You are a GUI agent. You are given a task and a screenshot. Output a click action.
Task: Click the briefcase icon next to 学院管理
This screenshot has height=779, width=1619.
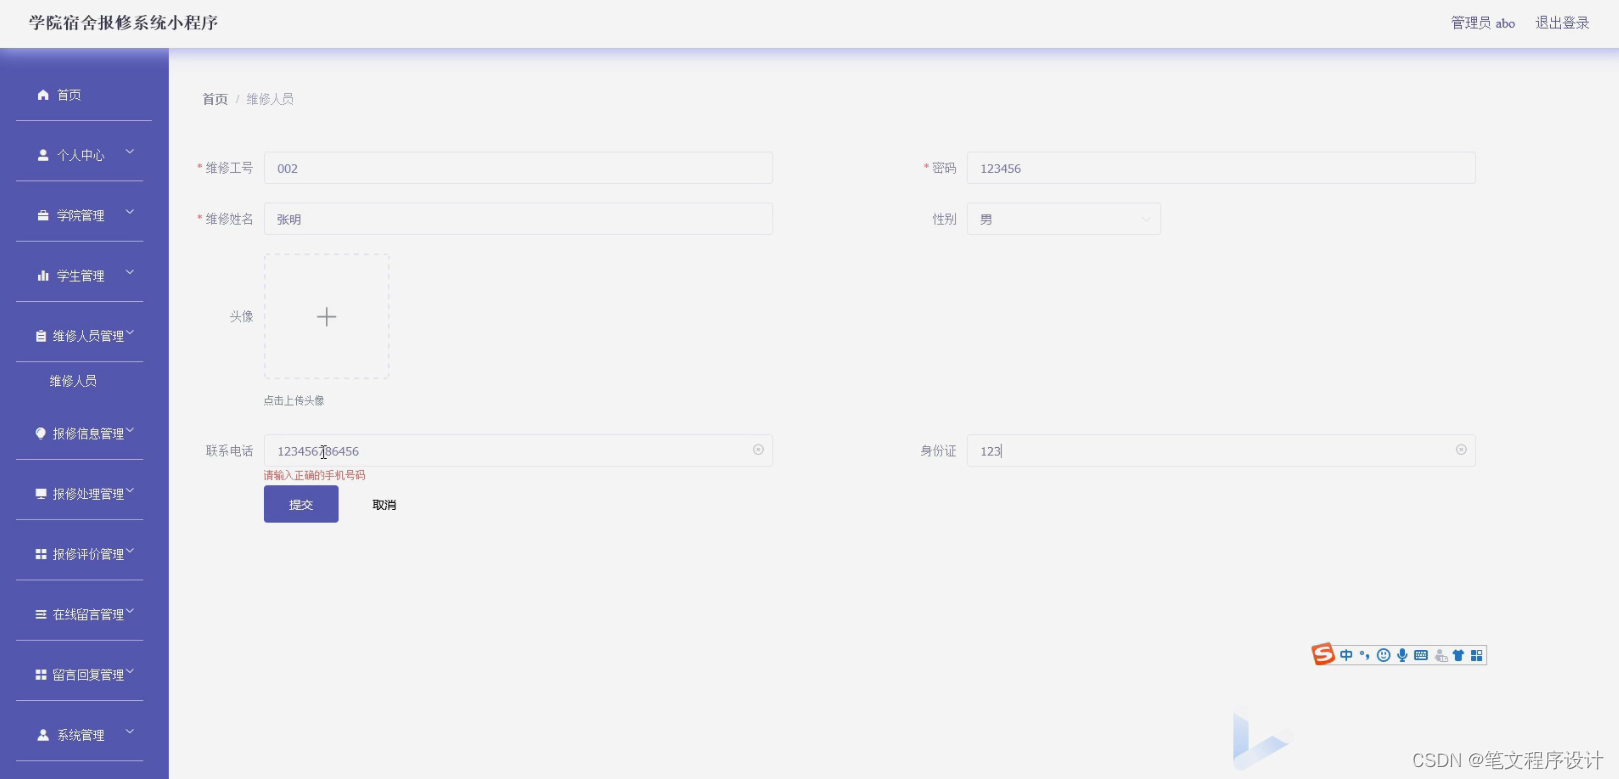[43, 215]
